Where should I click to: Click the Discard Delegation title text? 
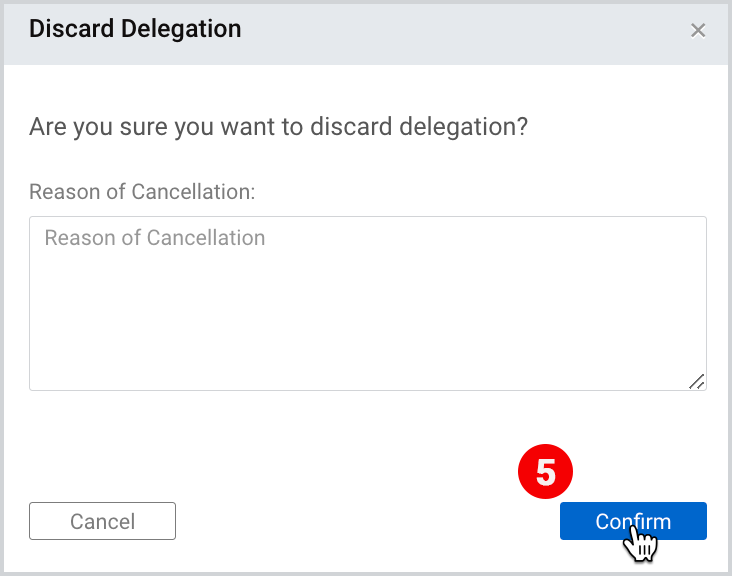click(135, 28)
